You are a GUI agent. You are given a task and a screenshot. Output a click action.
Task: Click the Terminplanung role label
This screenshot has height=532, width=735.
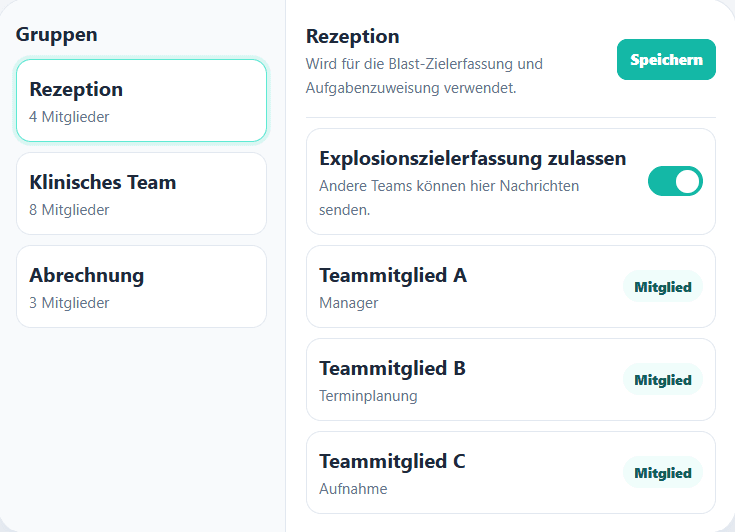click(x=368, y=396)
